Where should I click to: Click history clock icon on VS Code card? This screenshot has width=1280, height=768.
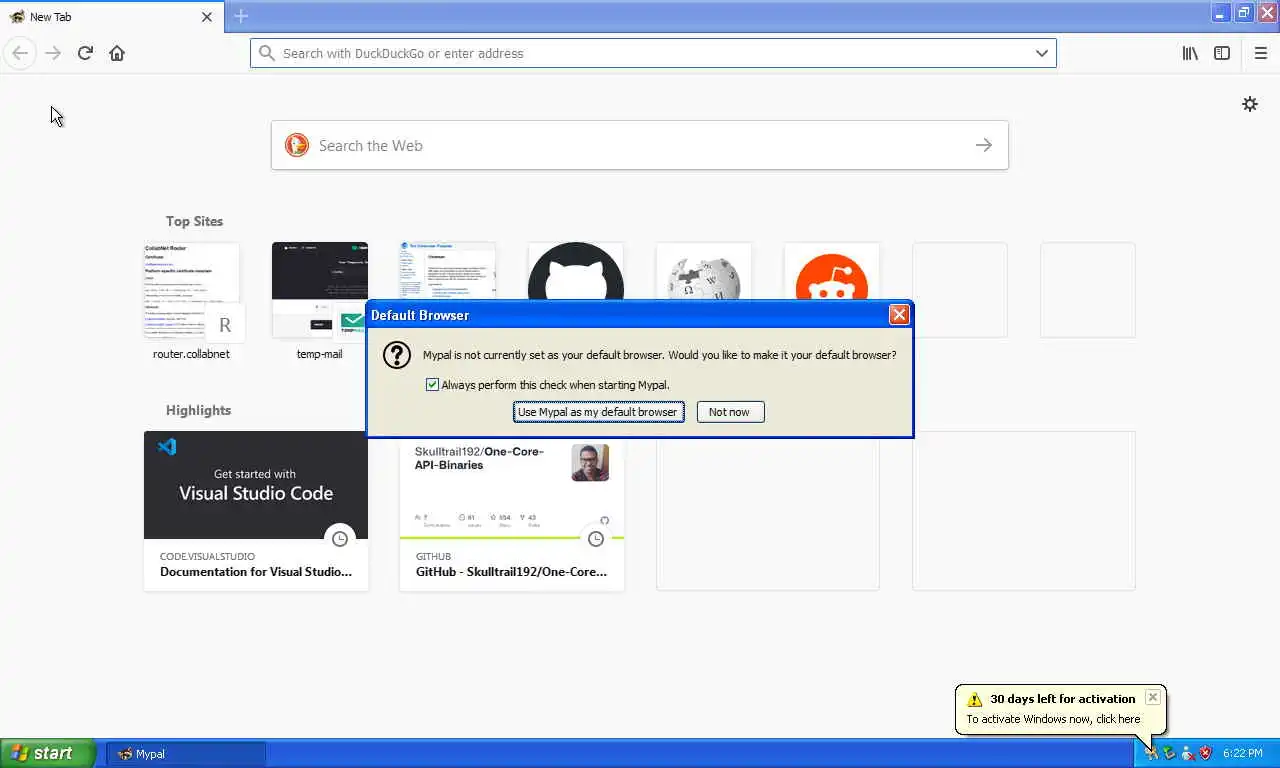(340, 539)
